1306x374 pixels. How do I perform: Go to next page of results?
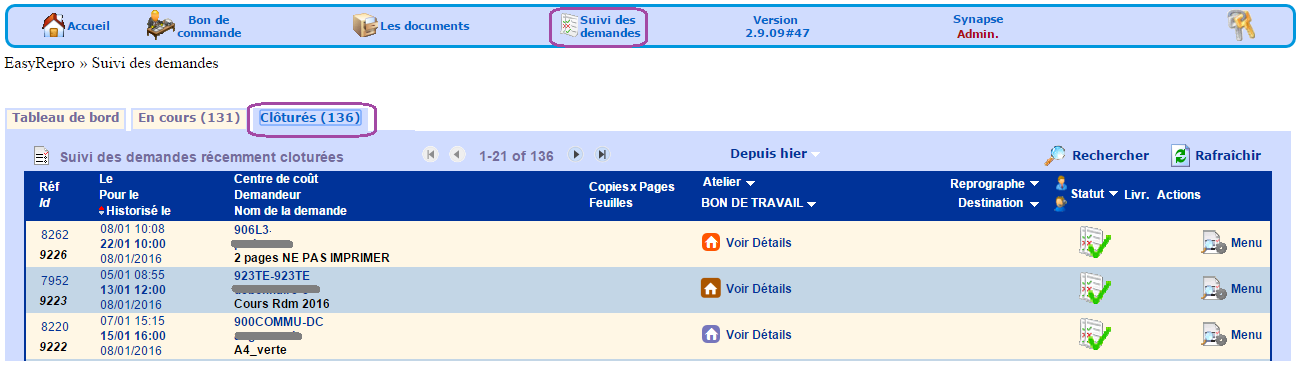click(576, 155)
